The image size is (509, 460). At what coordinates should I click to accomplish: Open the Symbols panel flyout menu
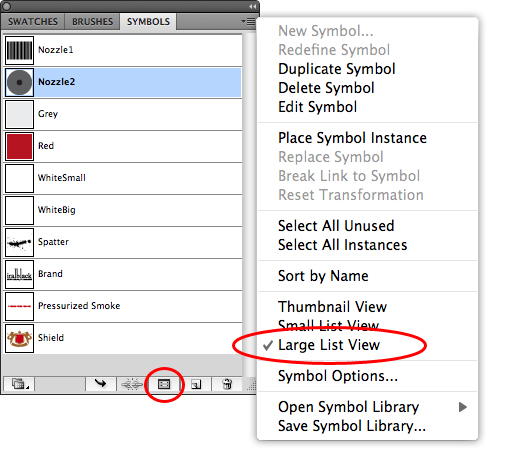click(248, 22)
